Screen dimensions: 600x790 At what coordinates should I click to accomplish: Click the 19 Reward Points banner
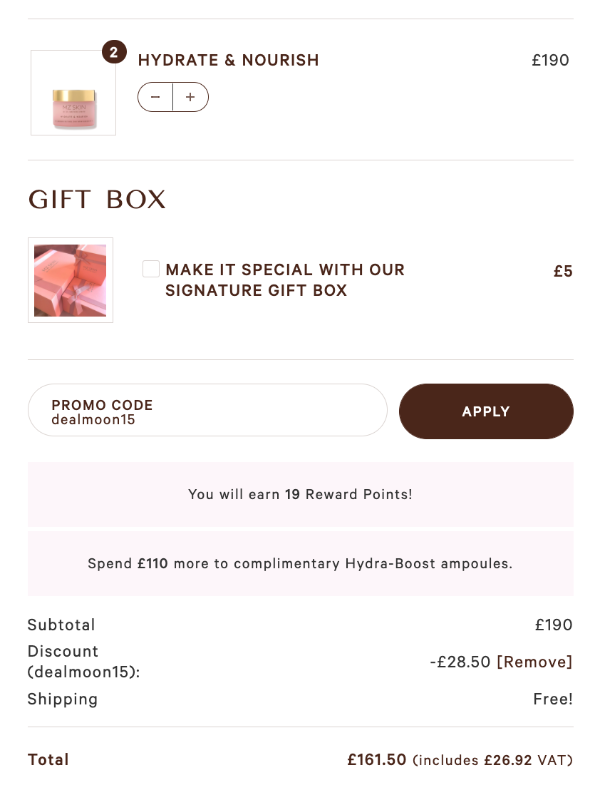pyautogui.click(x=300, y=494)
